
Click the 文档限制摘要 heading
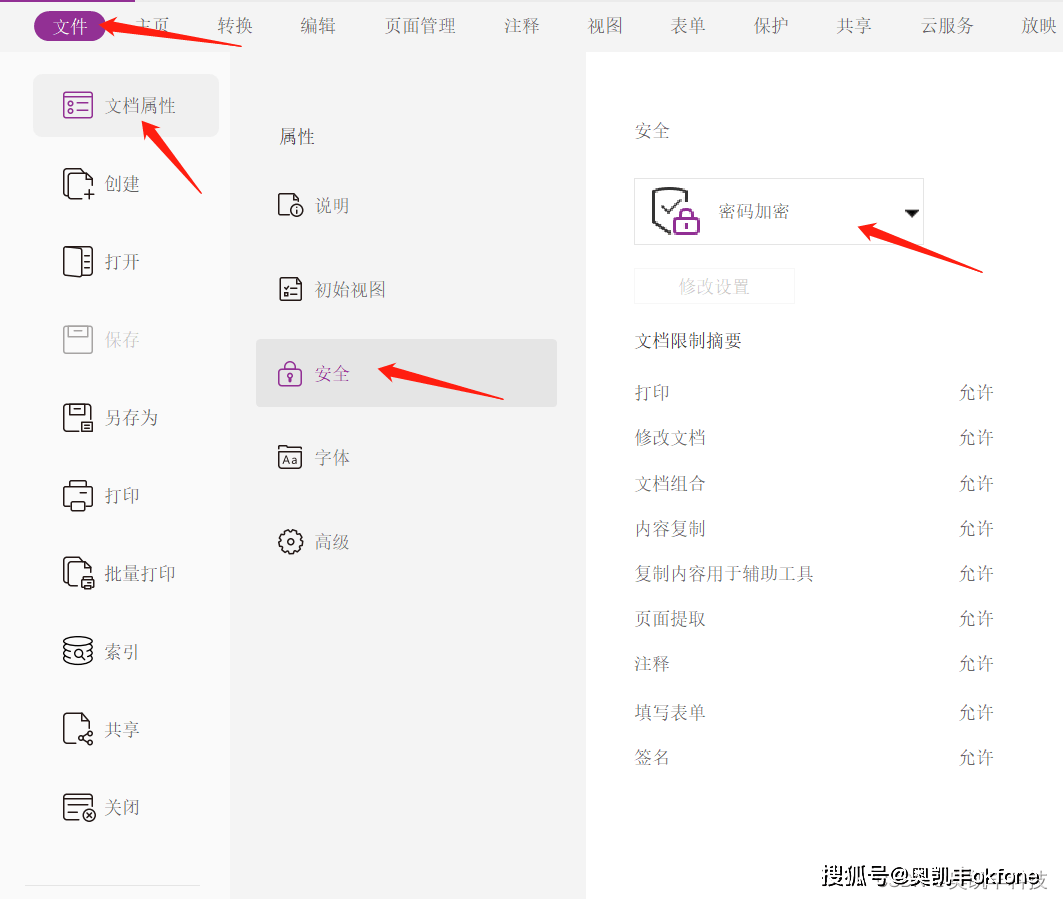(688, 340)
